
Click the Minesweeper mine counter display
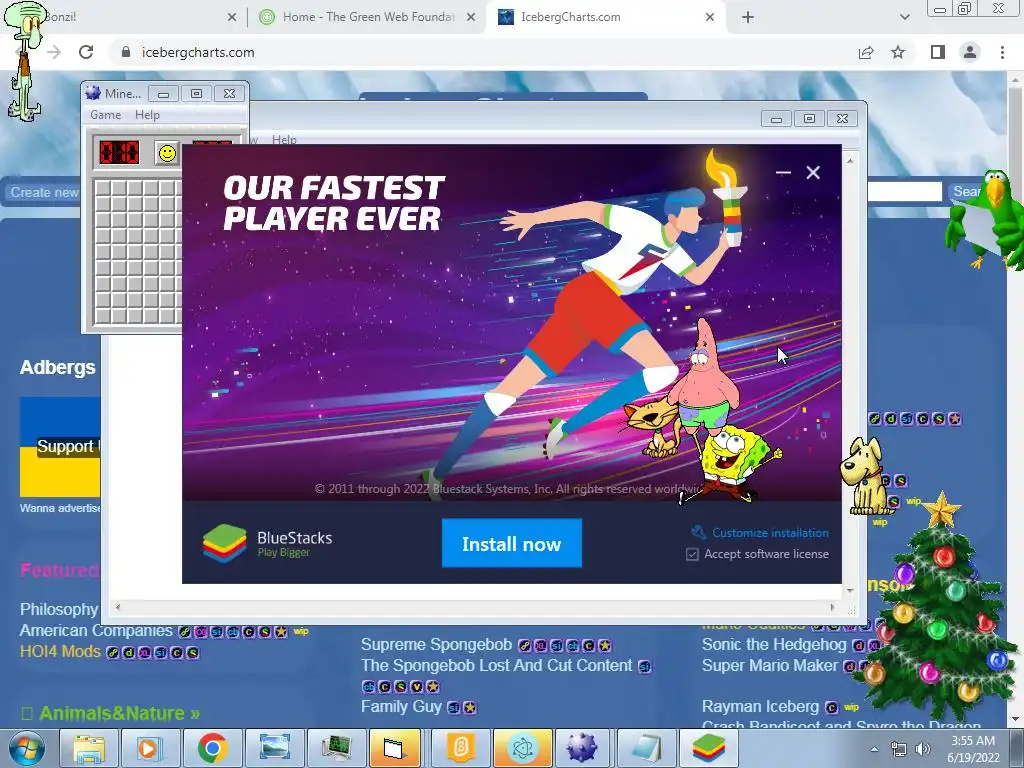coord(119,153)
